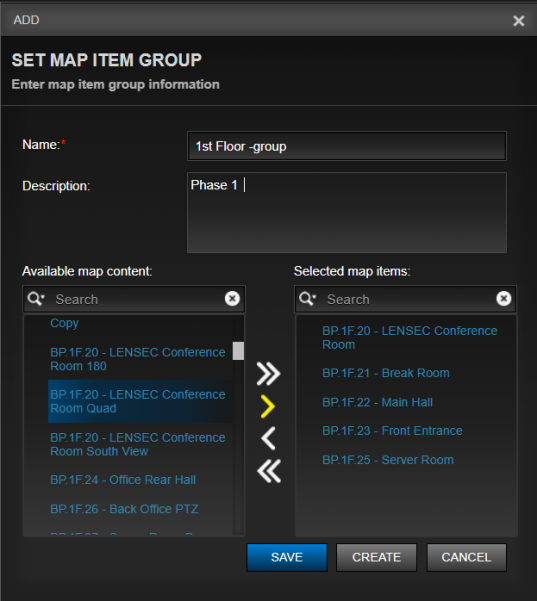Viewport: 537px width, 601px height.
Task: Clear the Selected map items search
Action: pos(504,299)
